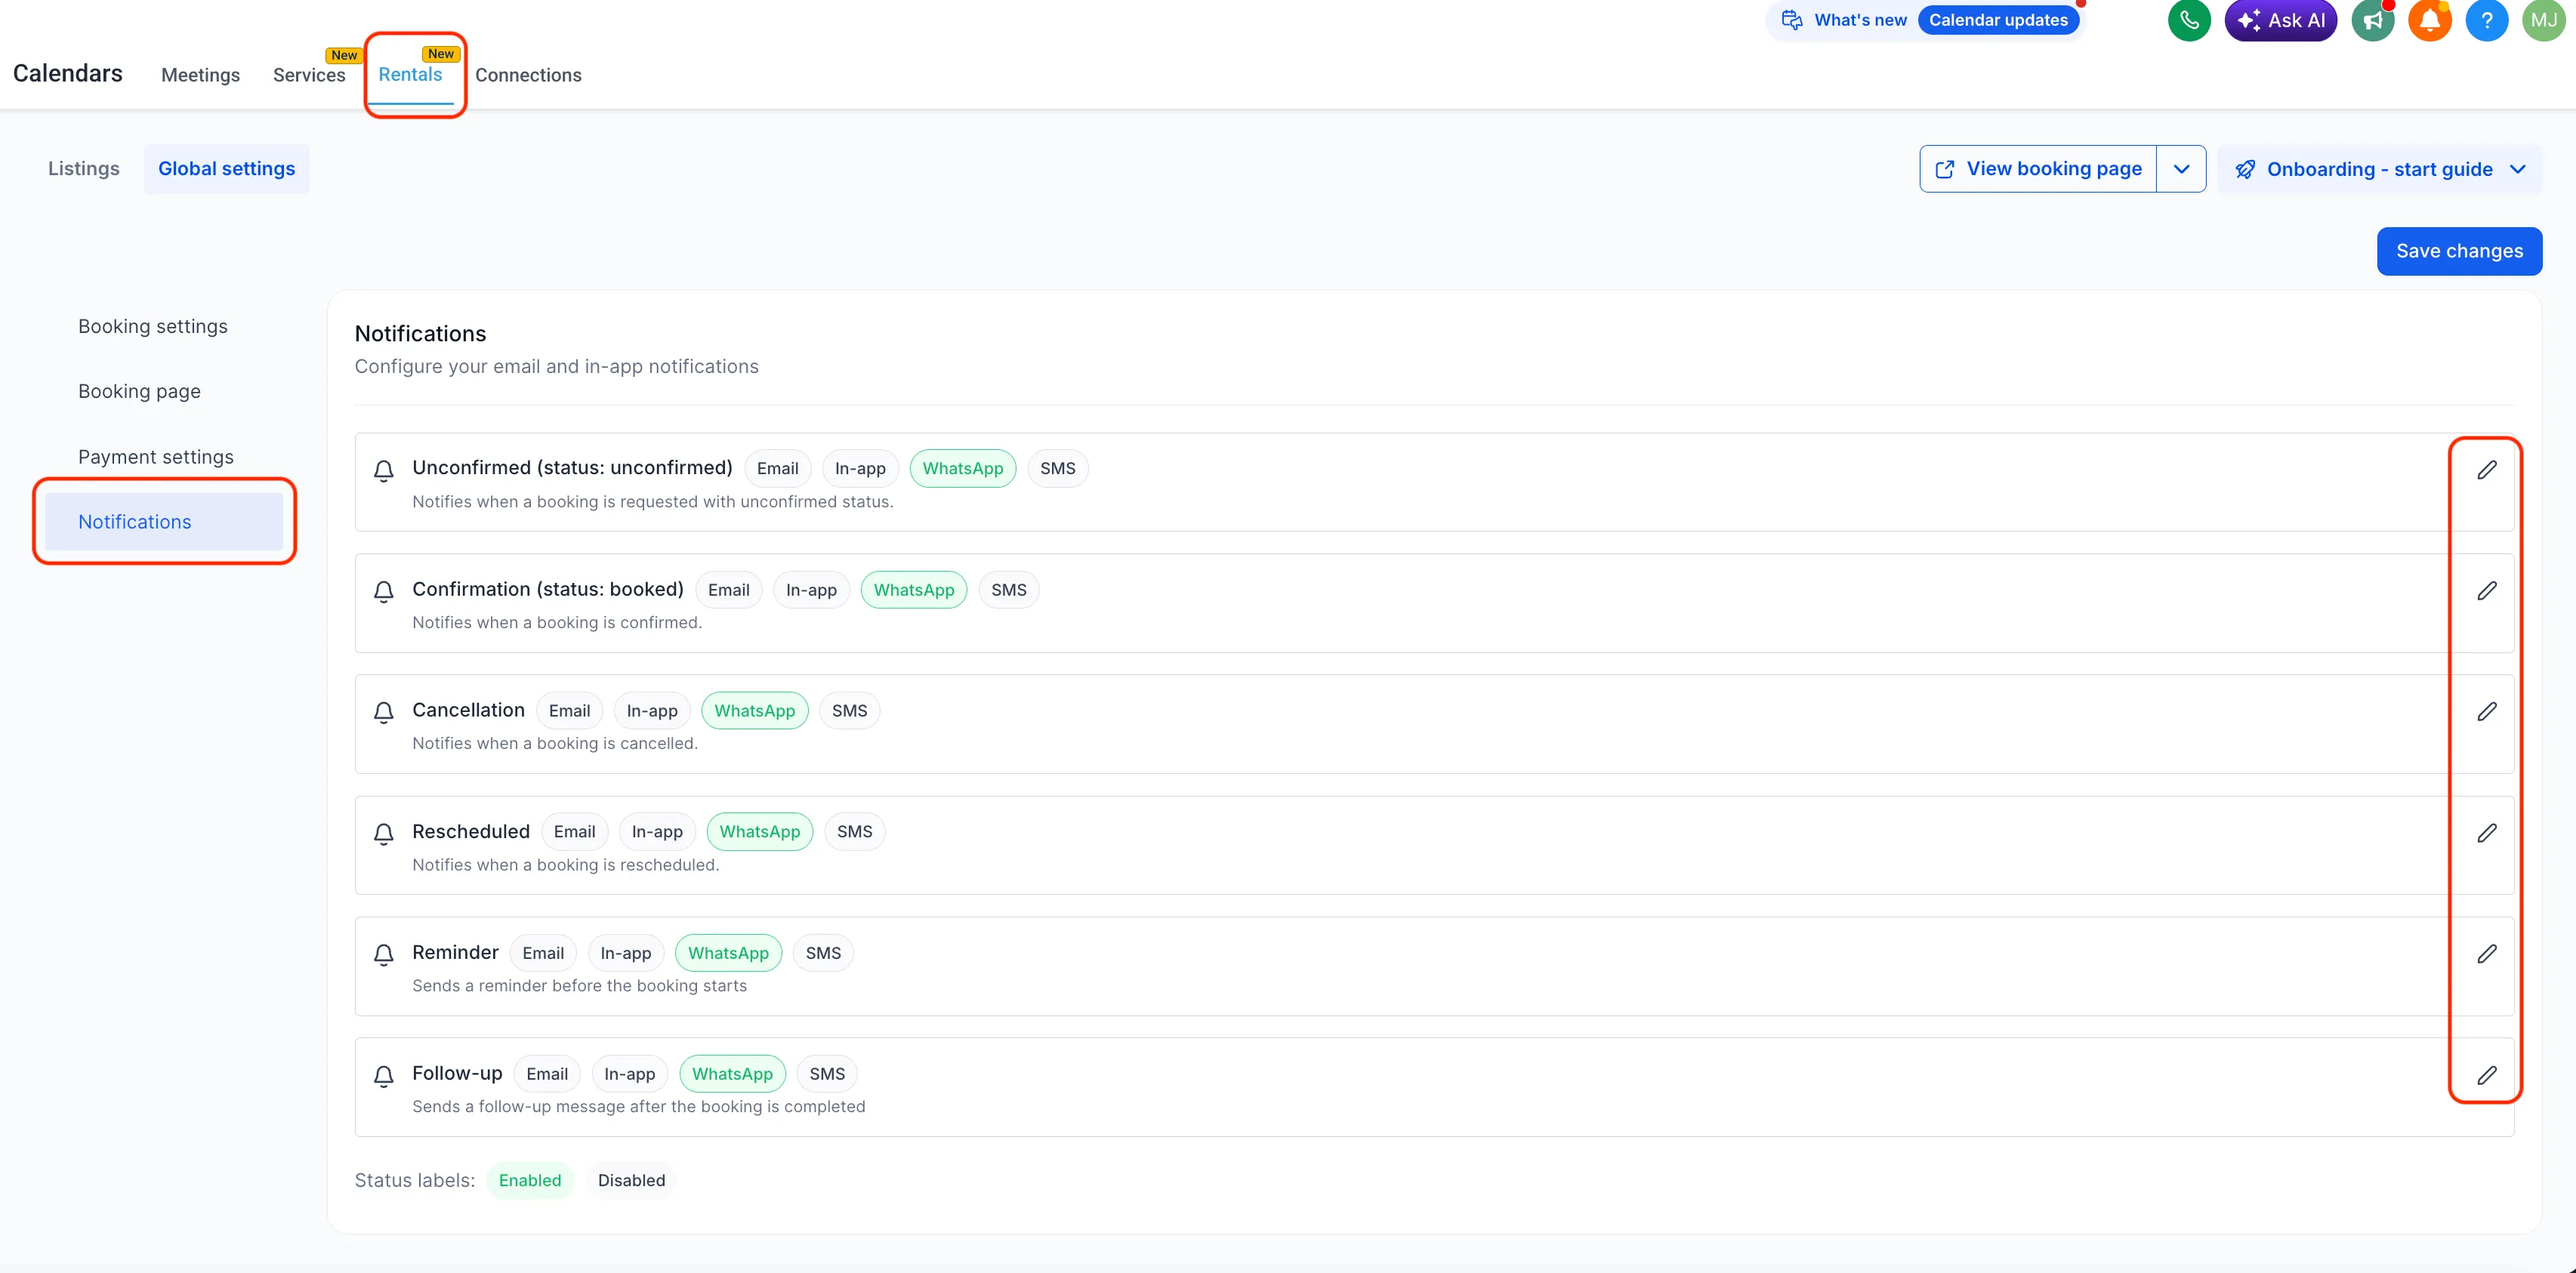Click the Onboarding - start guide button

[x=2379, y=169]
